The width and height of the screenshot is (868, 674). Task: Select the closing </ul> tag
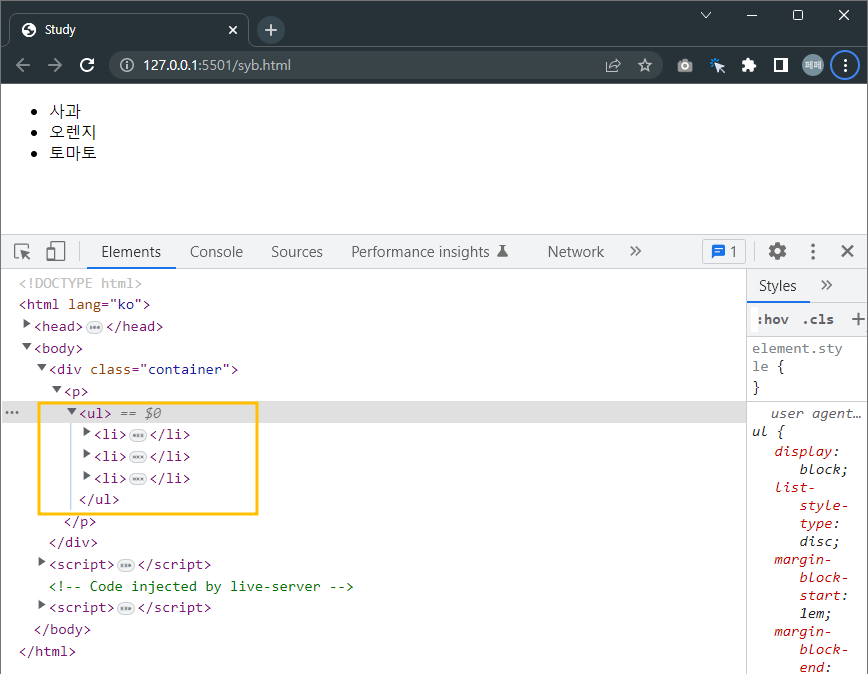coord(99,500)
